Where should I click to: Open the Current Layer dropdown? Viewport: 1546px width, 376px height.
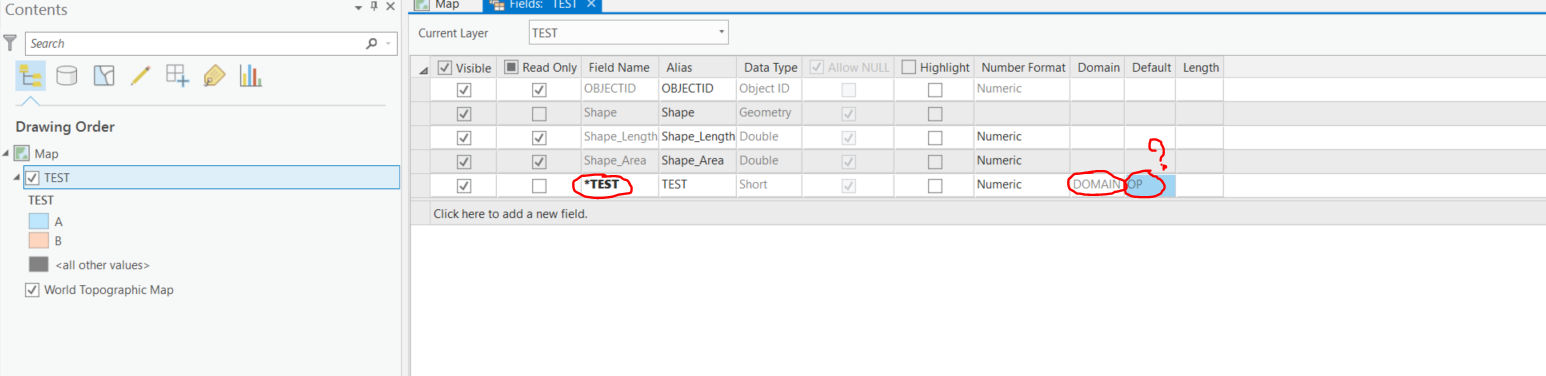[x=627, y=33]
